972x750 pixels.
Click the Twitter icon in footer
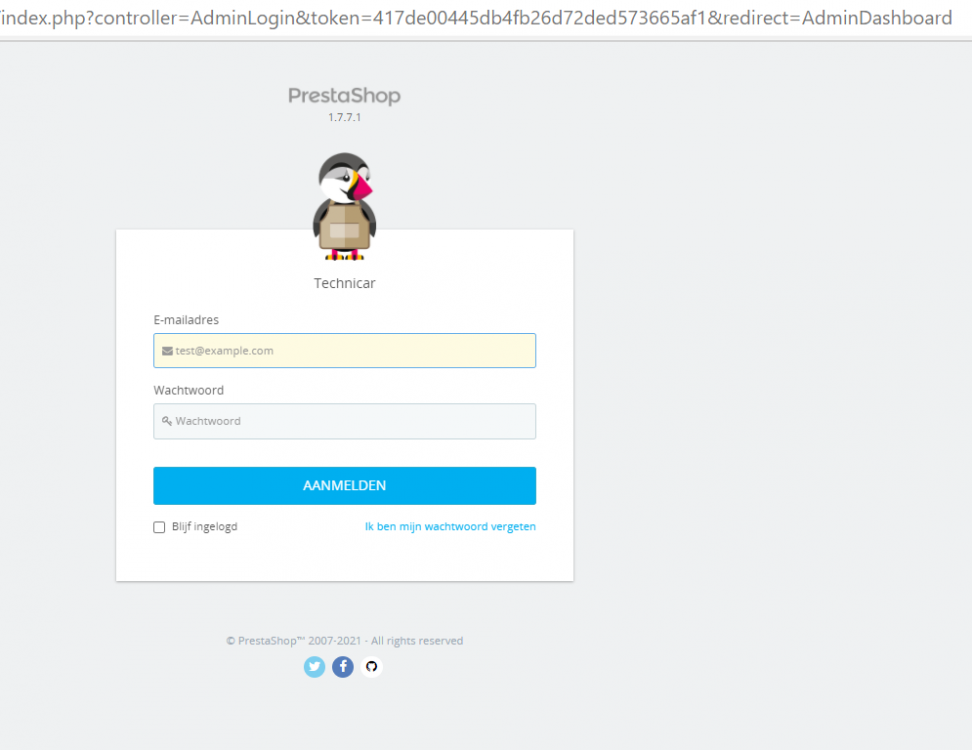coord(314,667)
